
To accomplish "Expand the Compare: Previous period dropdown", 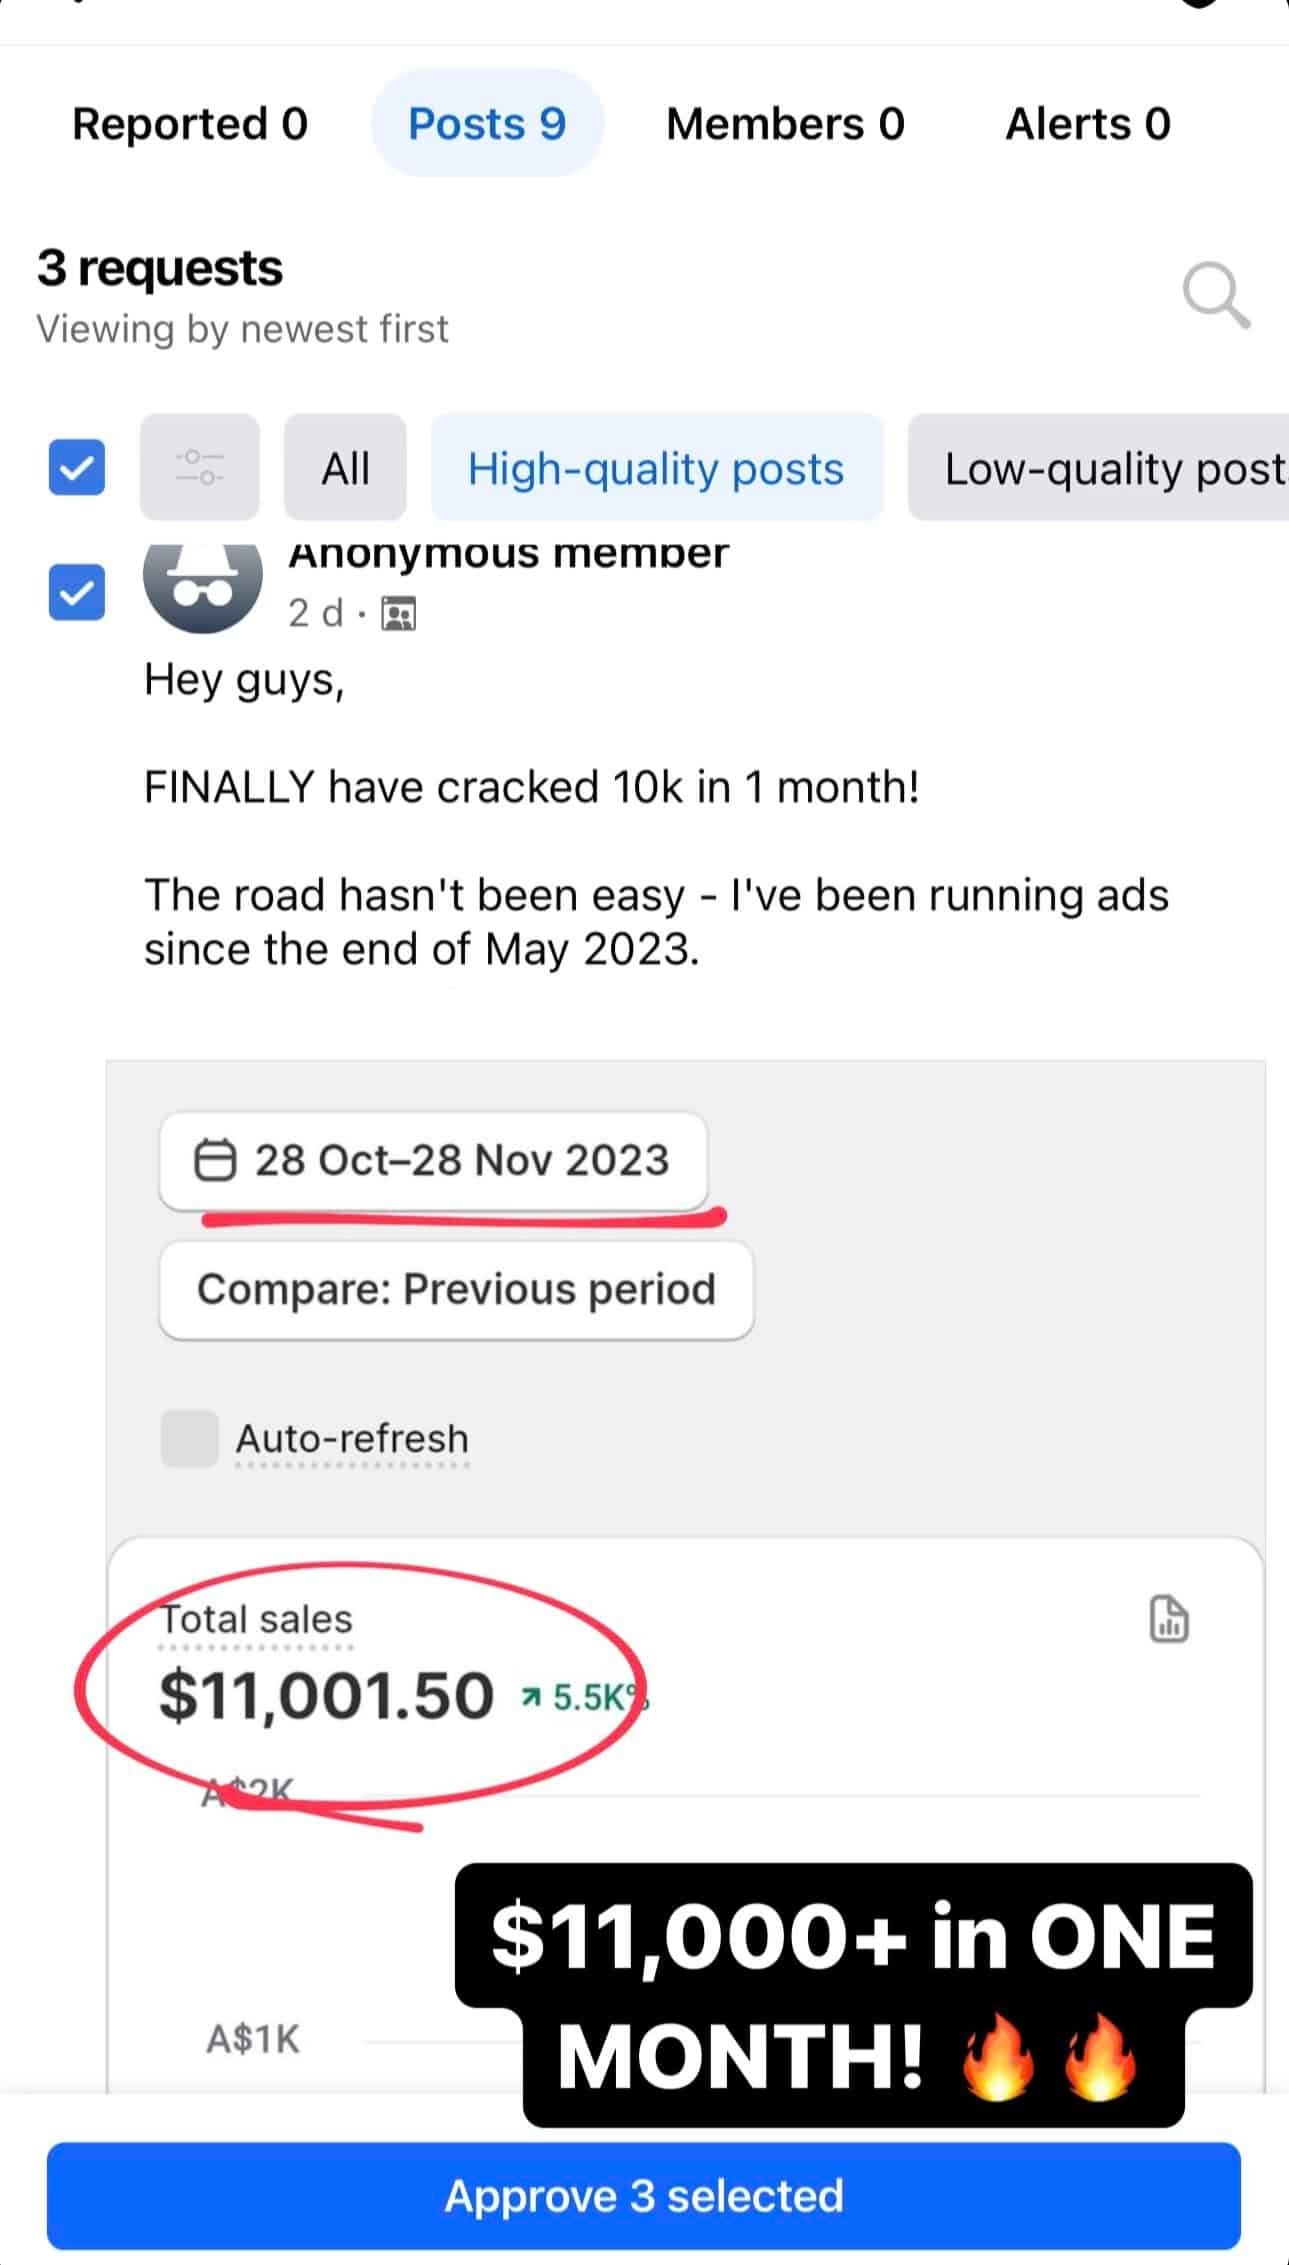I will pos(456,1289).
